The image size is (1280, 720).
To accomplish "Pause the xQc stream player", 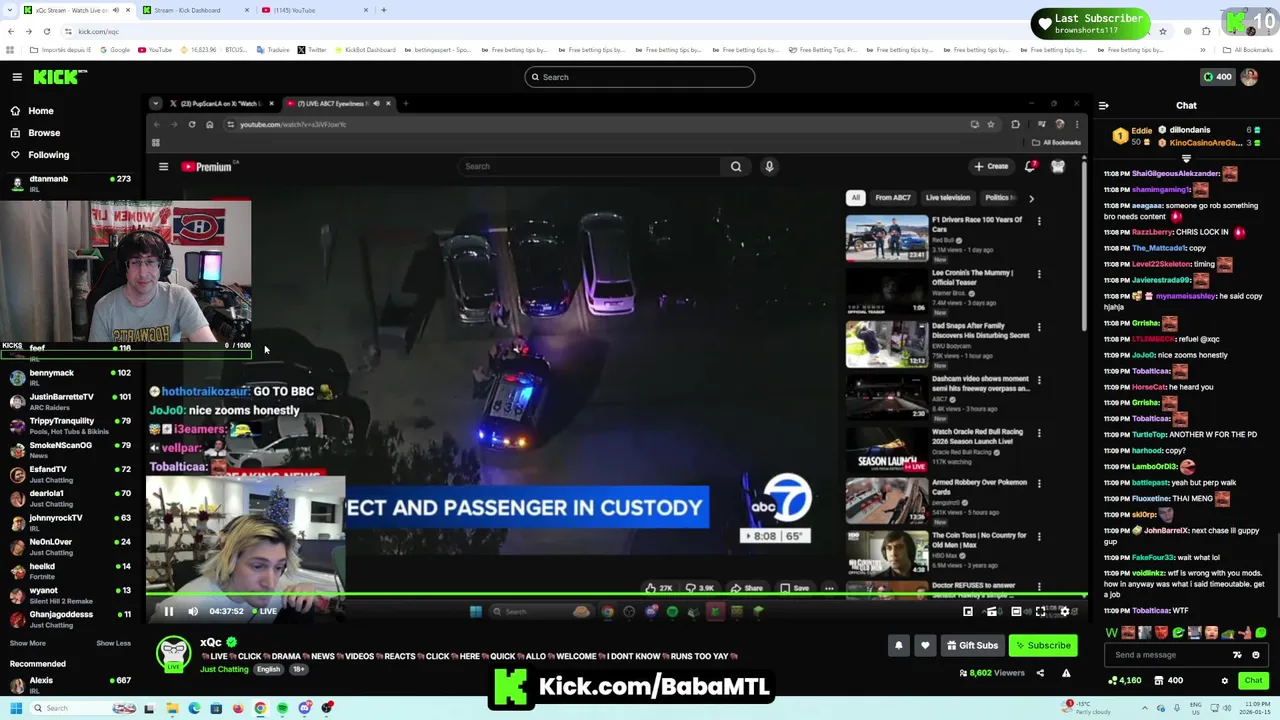I will pyautogui.click(x=169, y=611).
